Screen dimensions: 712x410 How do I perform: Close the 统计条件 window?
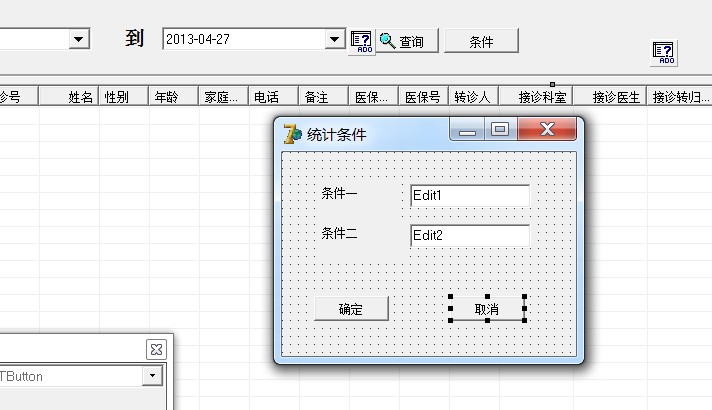click(x=547, y=129)
